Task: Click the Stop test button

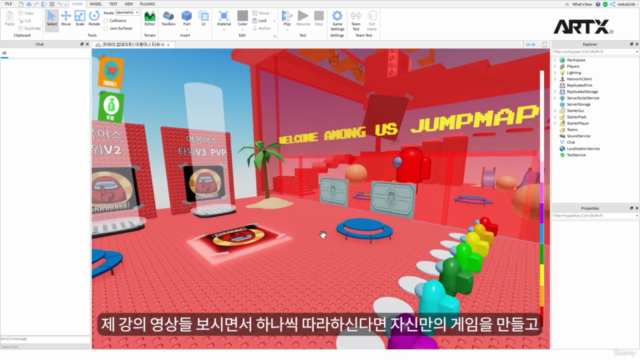Action: 319,18
